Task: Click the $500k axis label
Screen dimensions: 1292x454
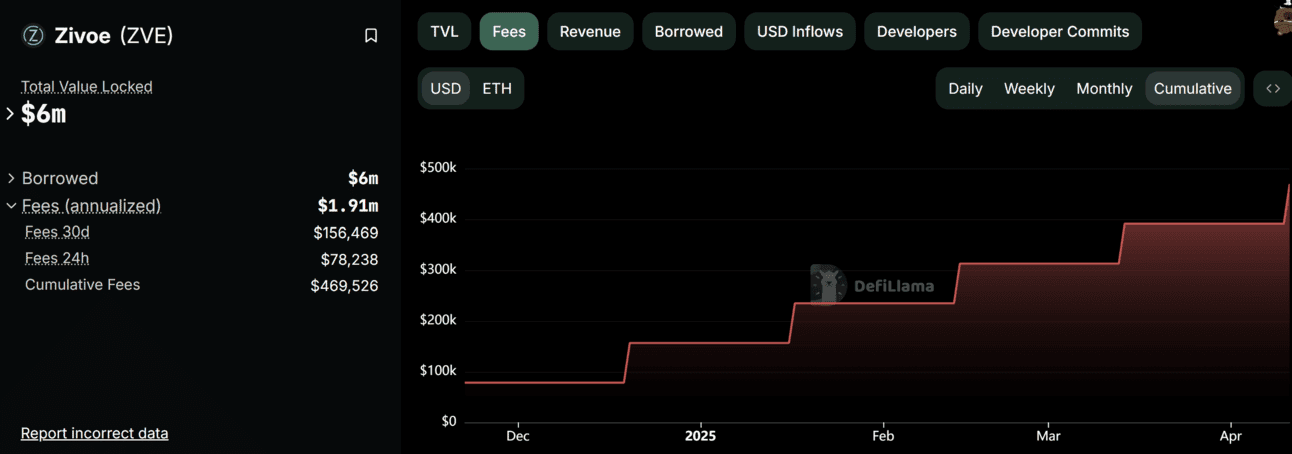Action: coord(437,168)
